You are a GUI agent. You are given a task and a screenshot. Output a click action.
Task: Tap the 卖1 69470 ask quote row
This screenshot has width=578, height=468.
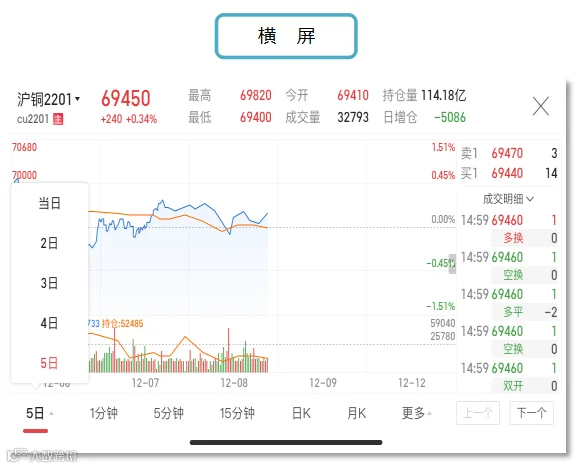coord(509,153)
